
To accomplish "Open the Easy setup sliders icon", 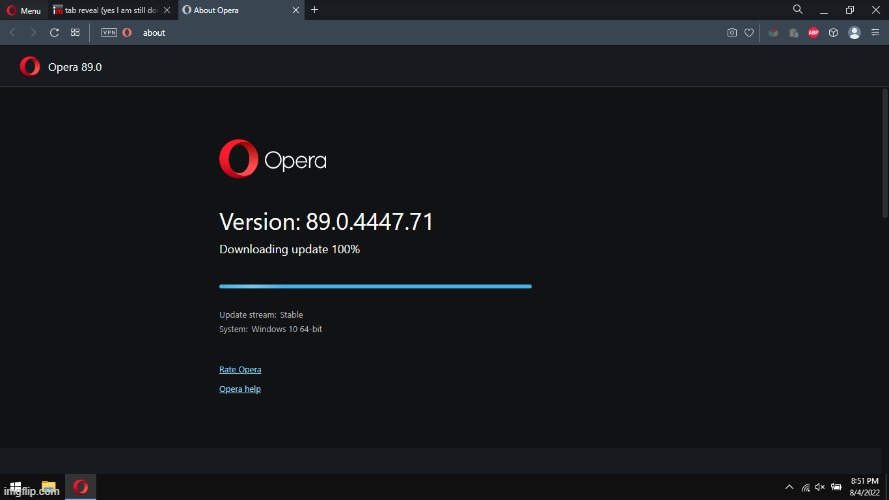I will [875, 32].
